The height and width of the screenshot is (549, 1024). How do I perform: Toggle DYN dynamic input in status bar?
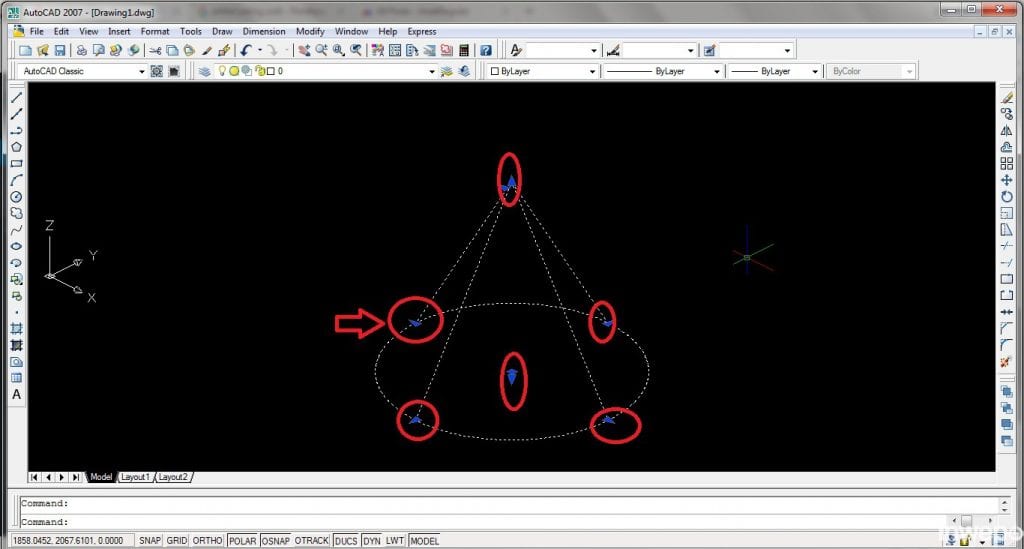372,541
